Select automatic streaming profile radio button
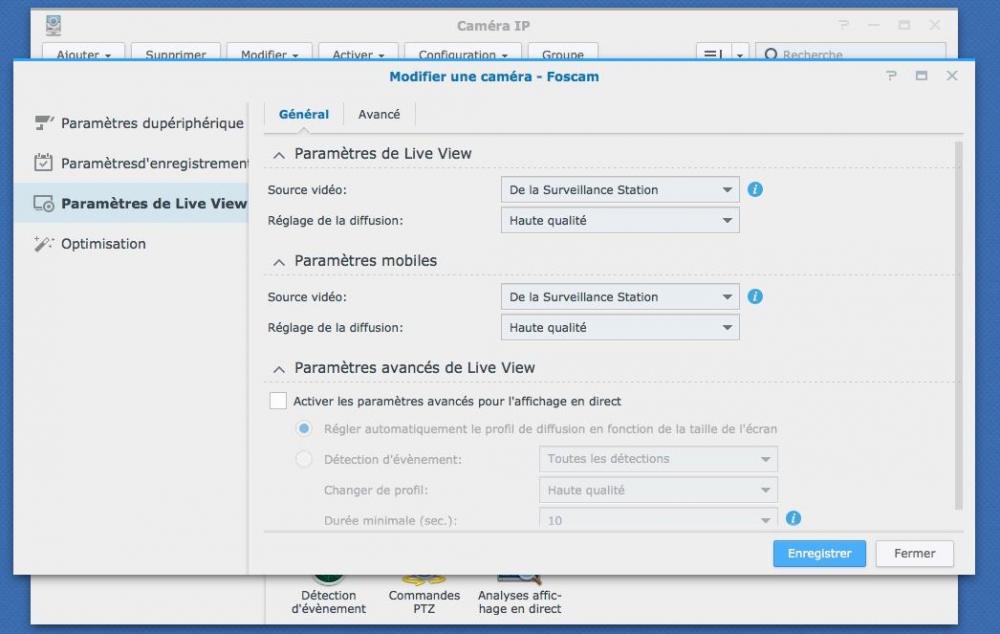 pos(304,429)
